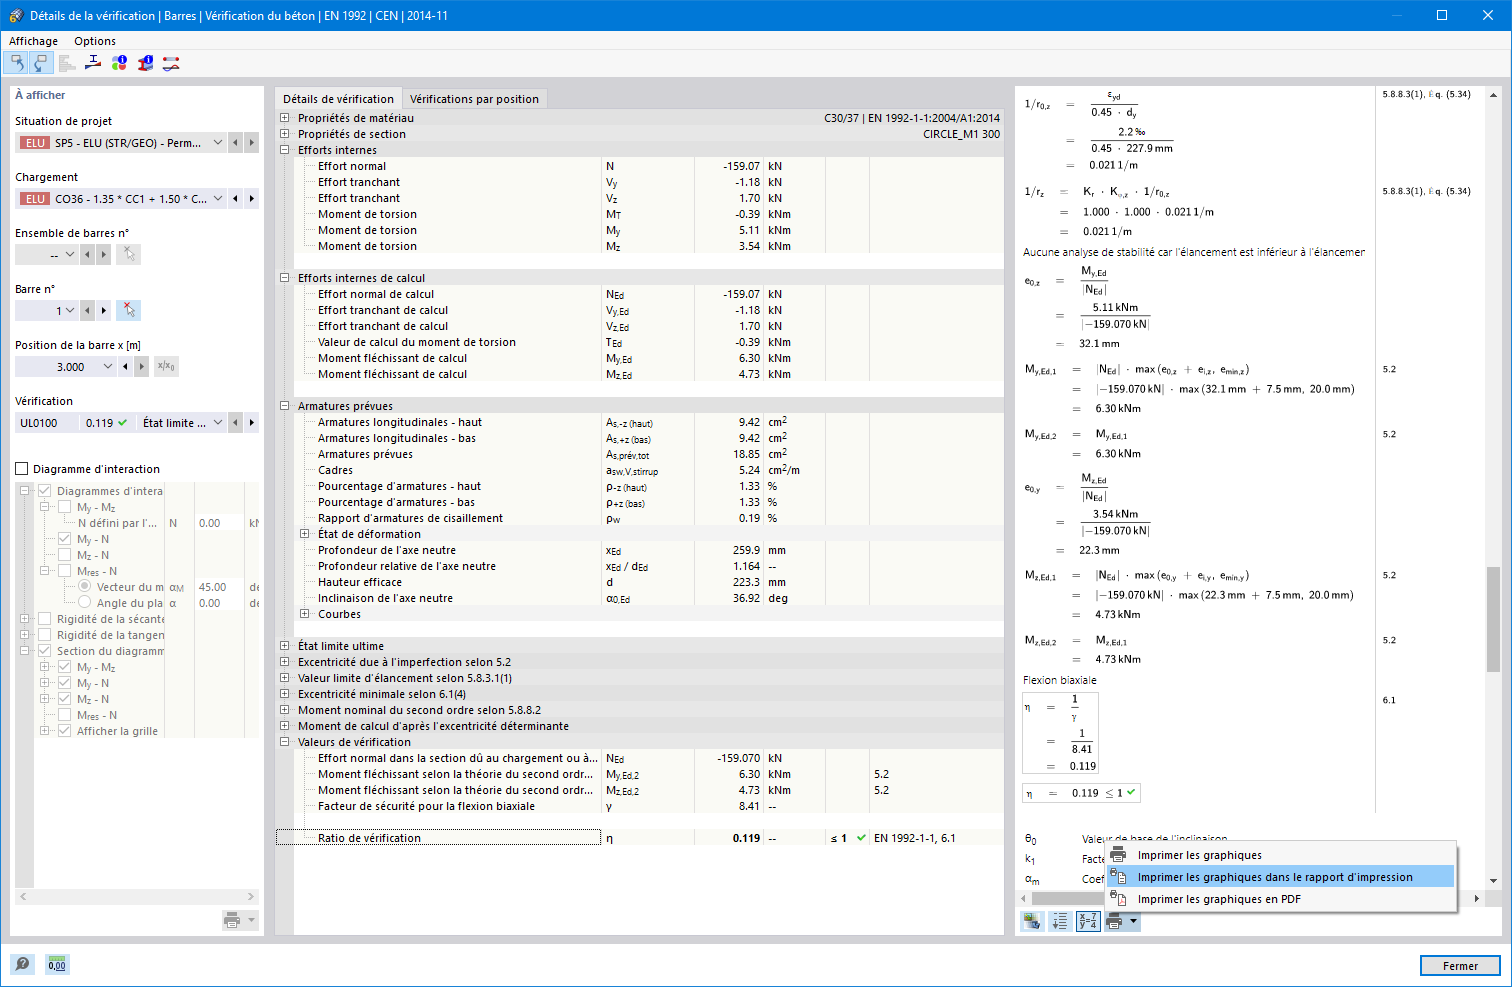Image resolution: width=1512 pixels, height=987 pixels.
Task: Collapse the Armatures prévues section
Action: click(x=285, y=406)
